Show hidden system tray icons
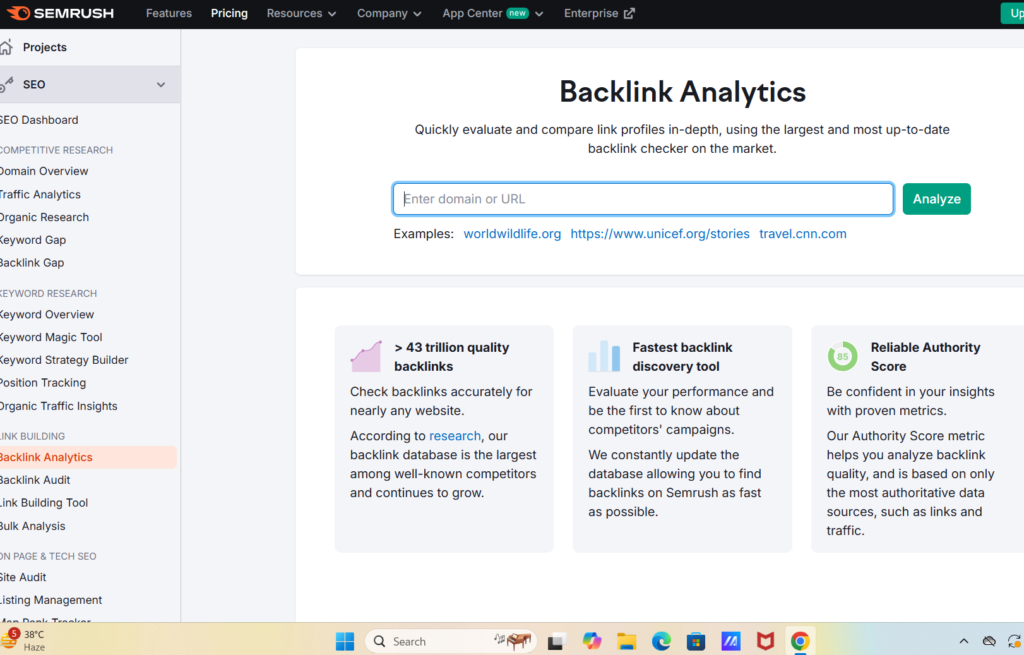 [964, 641]
